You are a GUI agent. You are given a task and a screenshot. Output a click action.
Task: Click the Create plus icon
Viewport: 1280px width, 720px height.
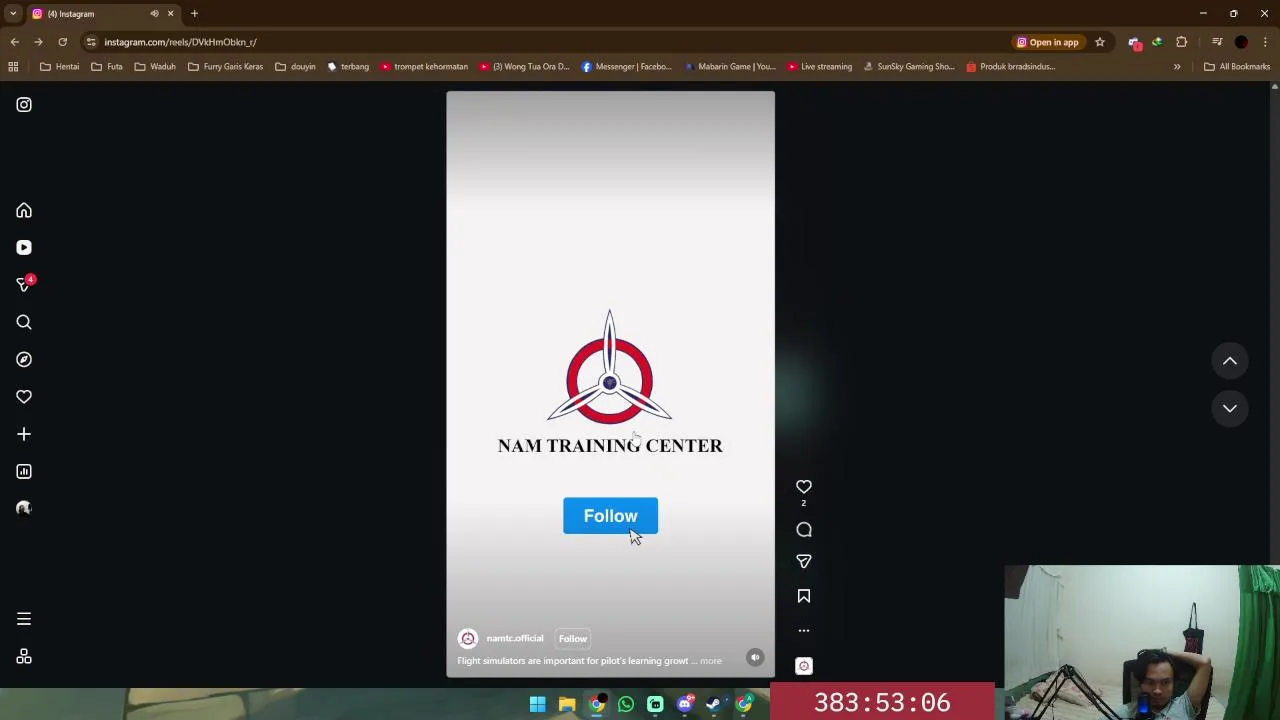[24, 434]
